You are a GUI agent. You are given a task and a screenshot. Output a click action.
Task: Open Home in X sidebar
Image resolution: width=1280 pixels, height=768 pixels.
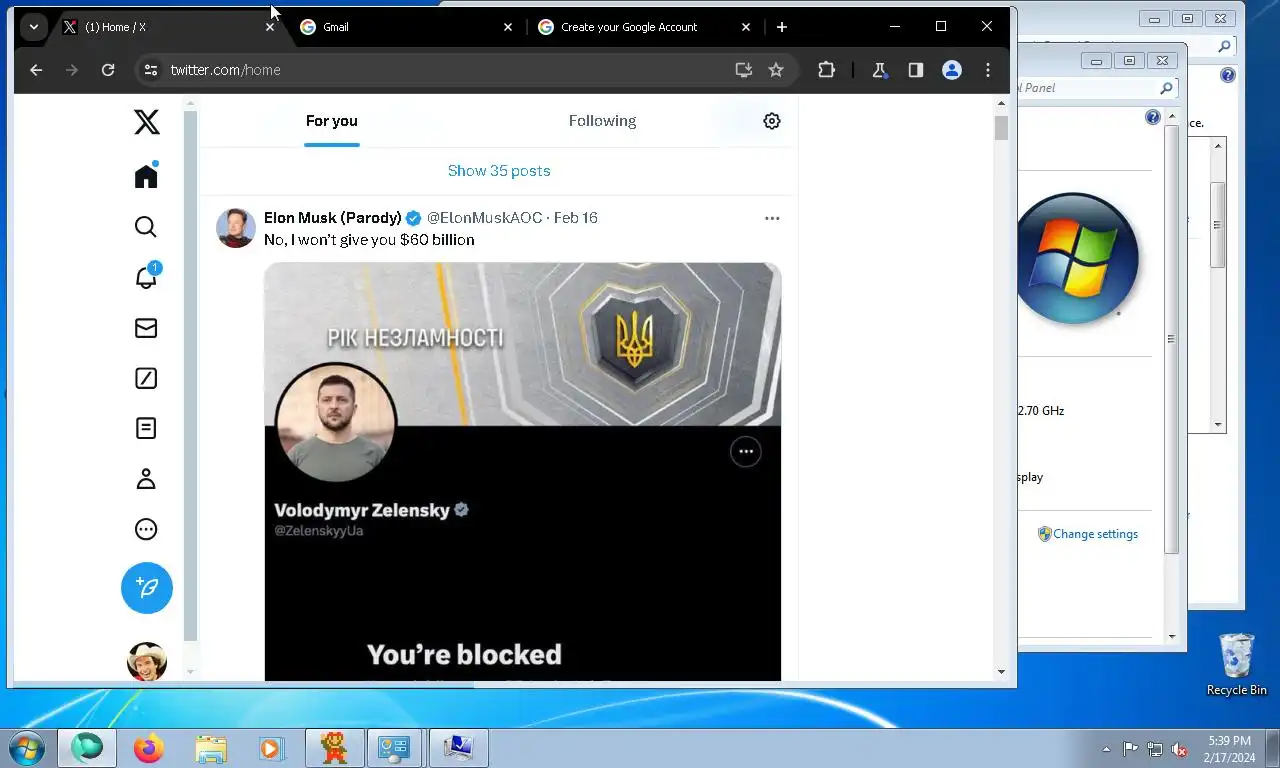(146, 175)
